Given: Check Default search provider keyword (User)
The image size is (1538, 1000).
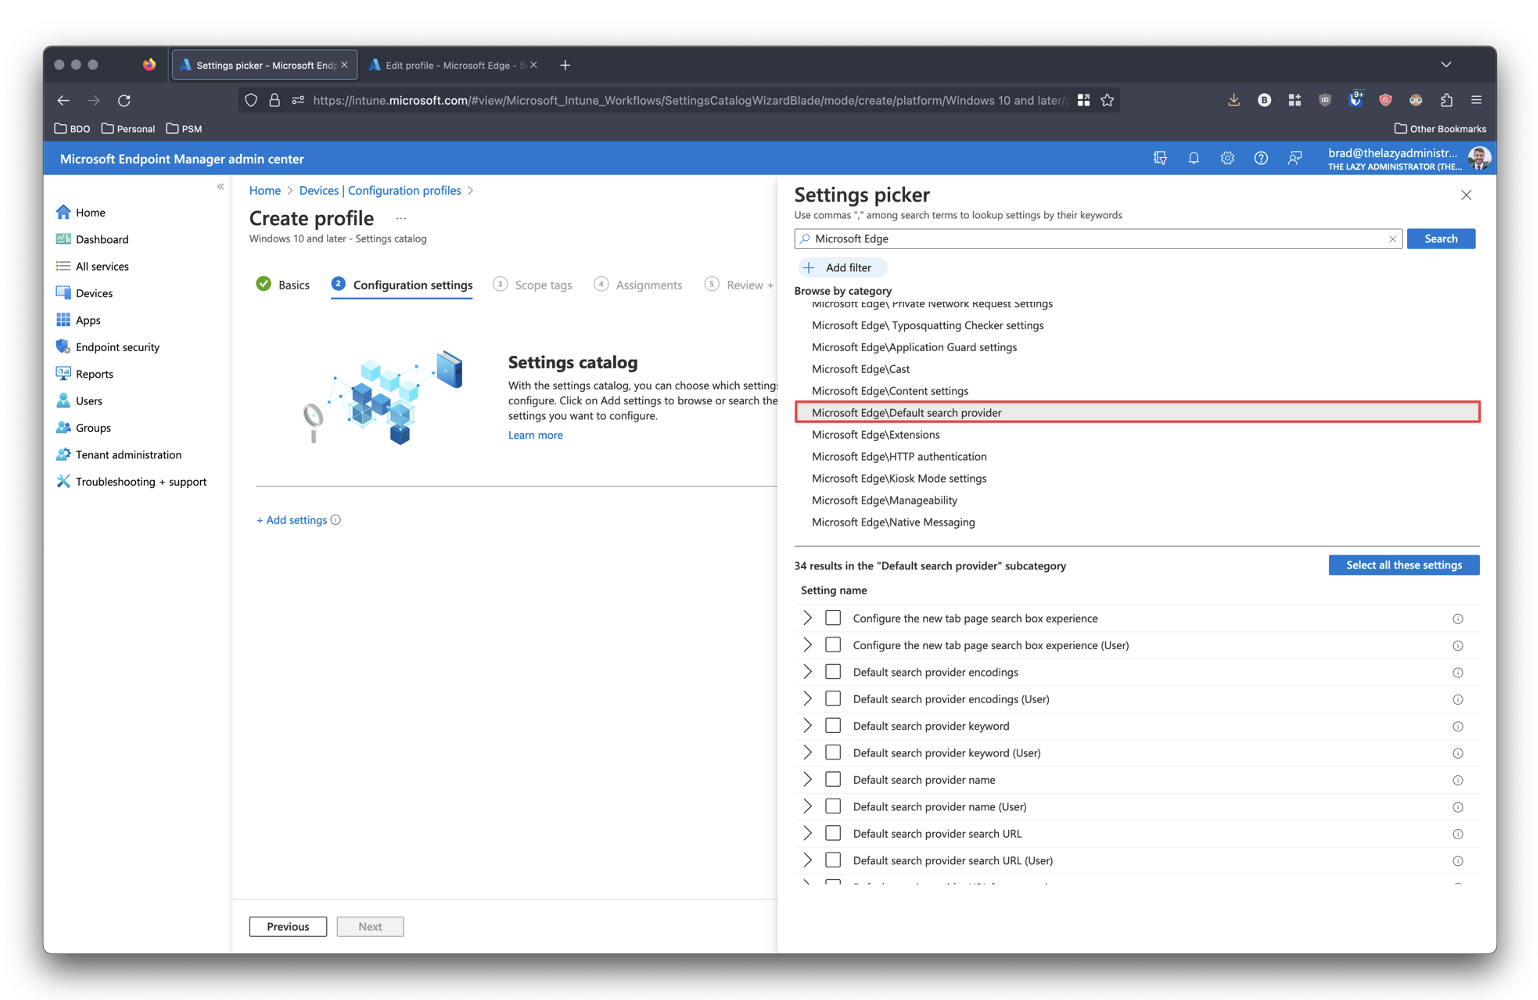Looking at the screenshot, I should [x=833, y=753].
